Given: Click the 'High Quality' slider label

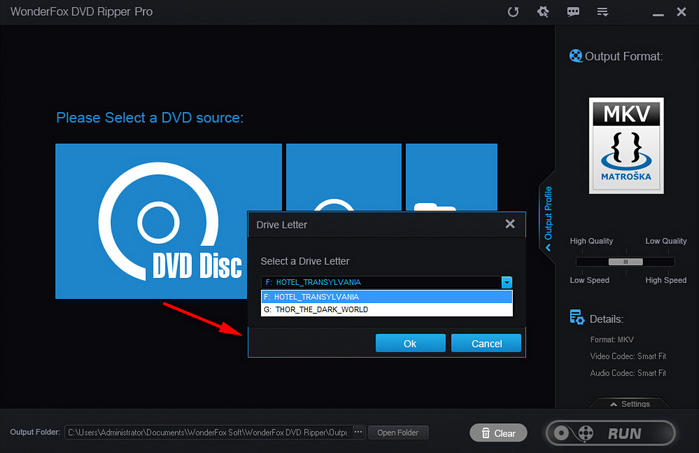Looking at the screenshot, I should pos(591,241).
